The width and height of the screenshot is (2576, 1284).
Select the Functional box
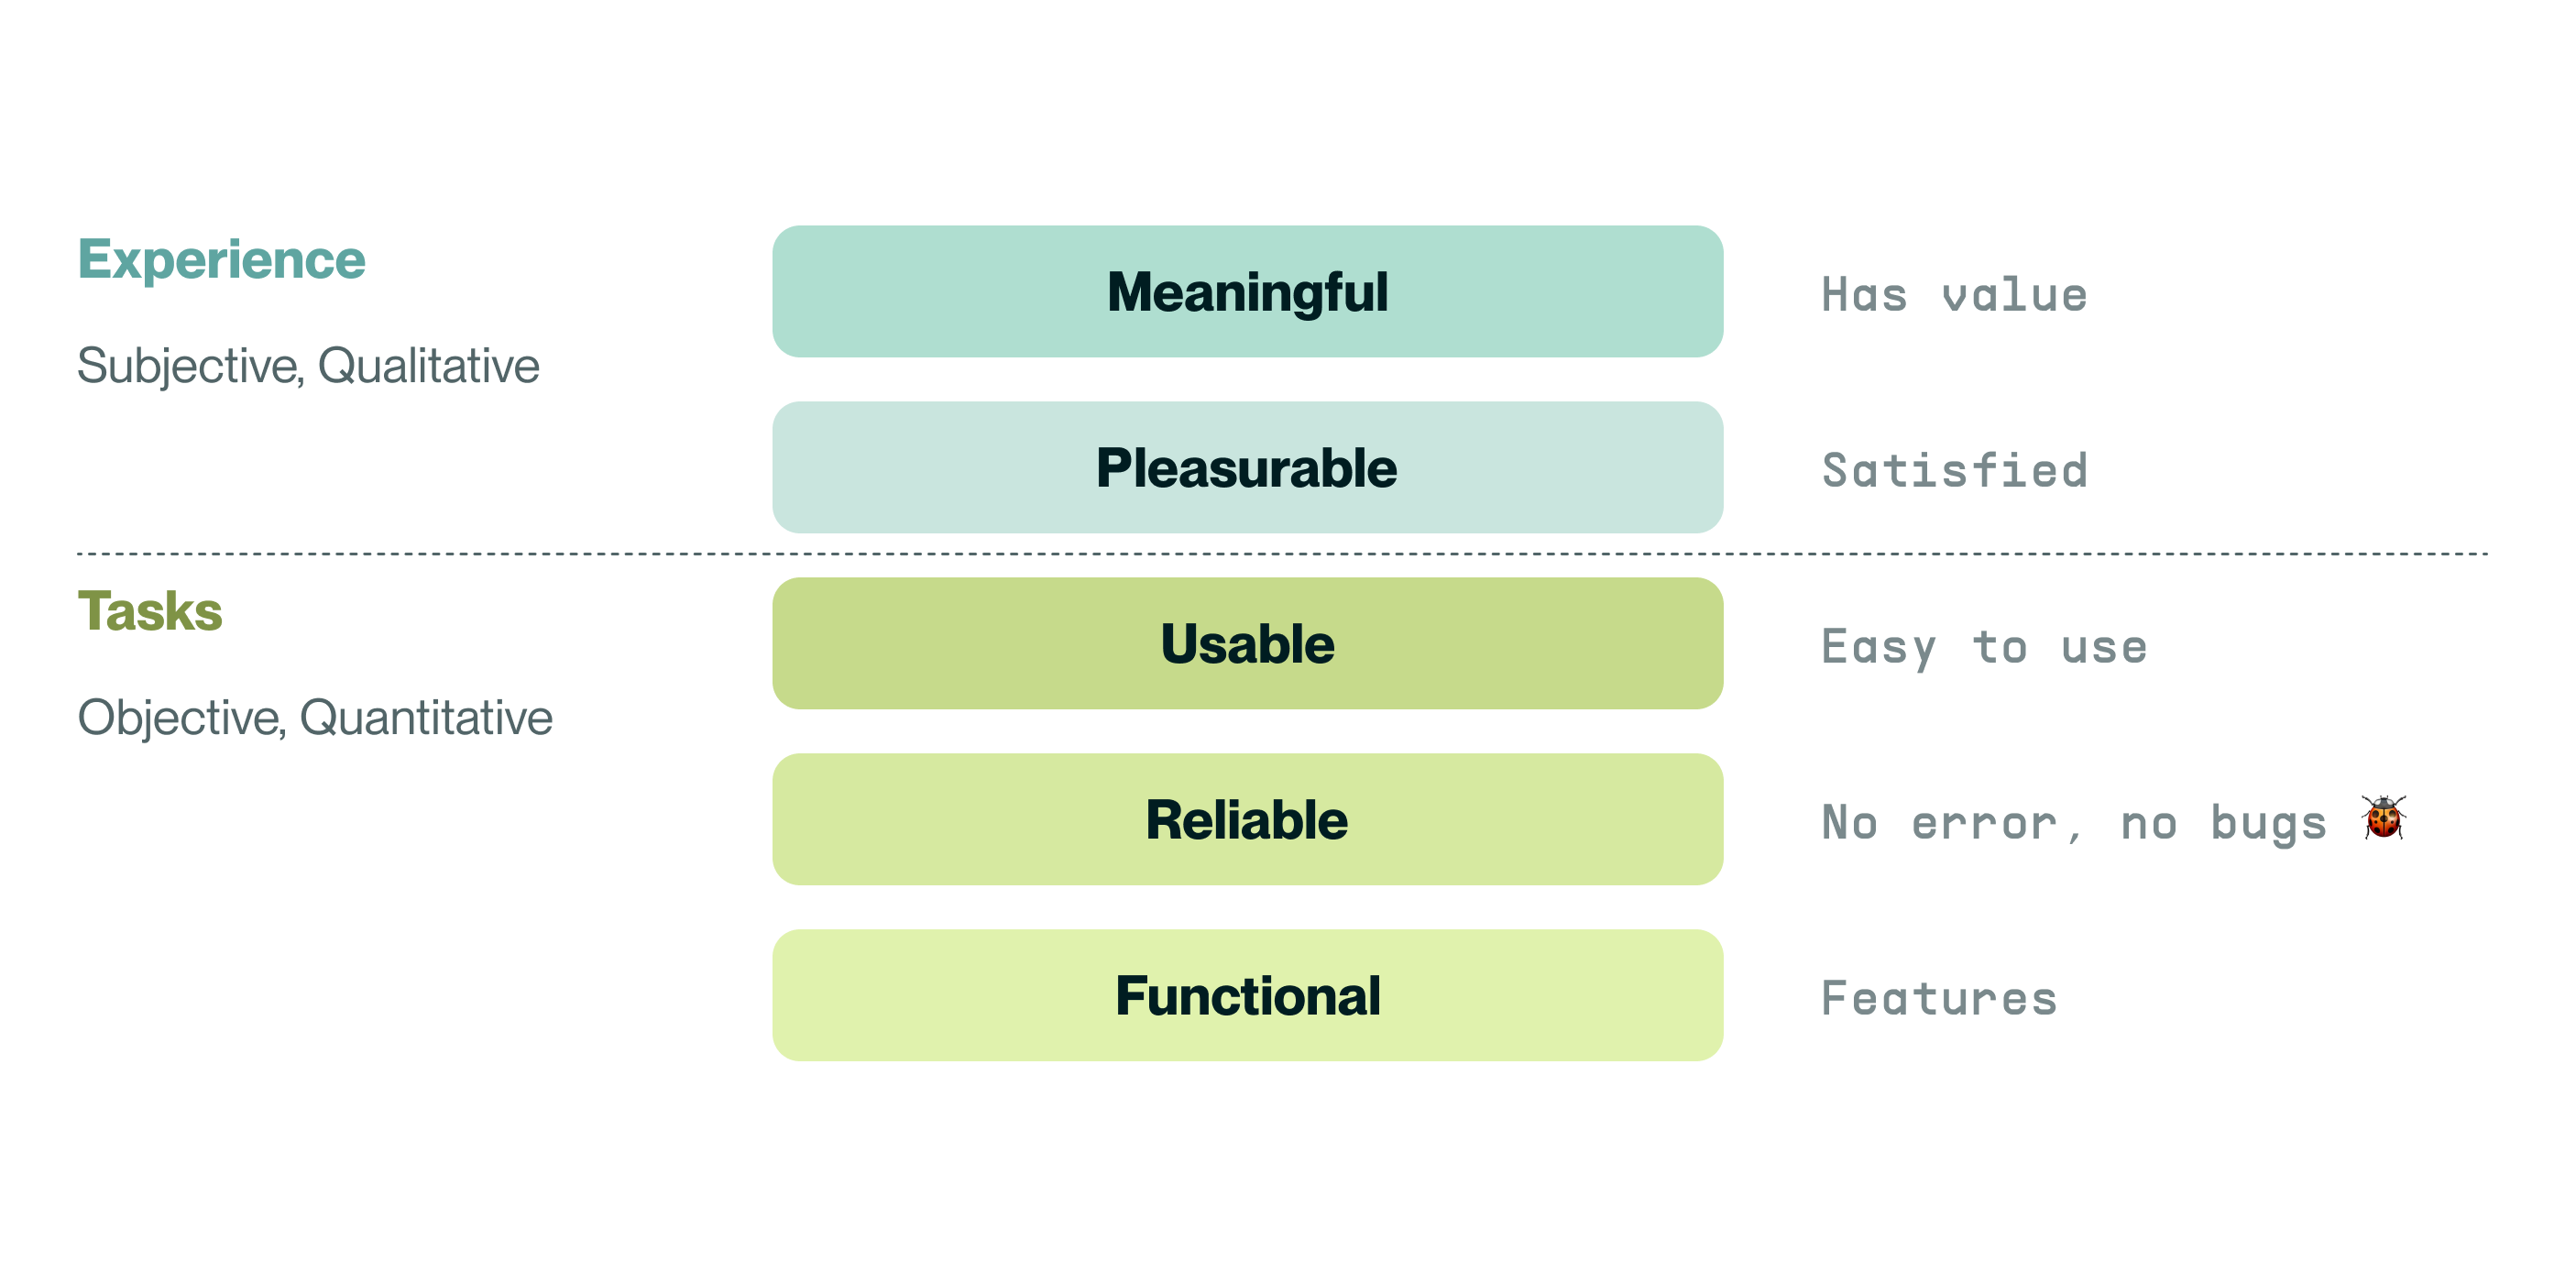pyautogui.click(x=1247, y=995)
